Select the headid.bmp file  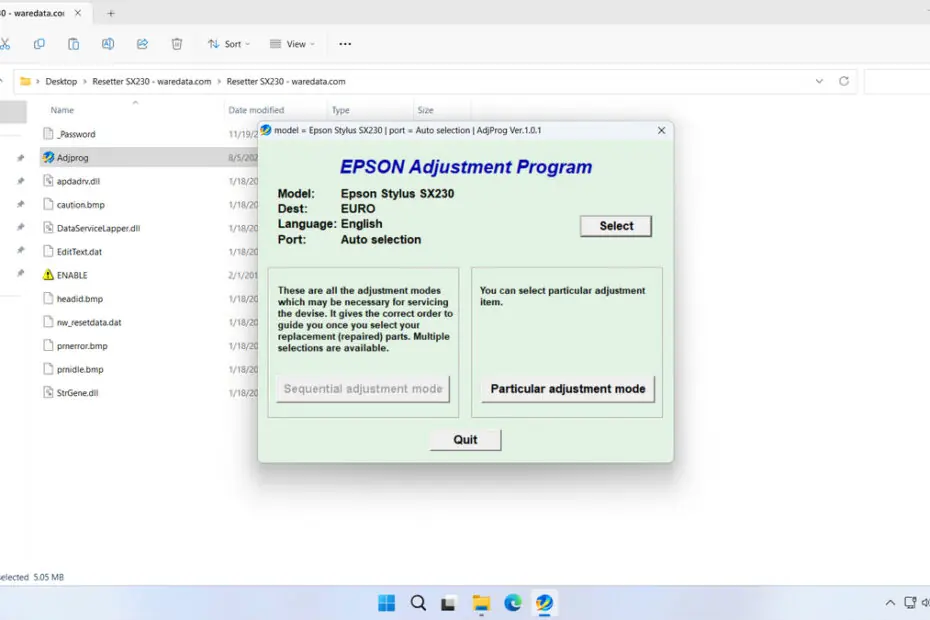click(79, 298)
